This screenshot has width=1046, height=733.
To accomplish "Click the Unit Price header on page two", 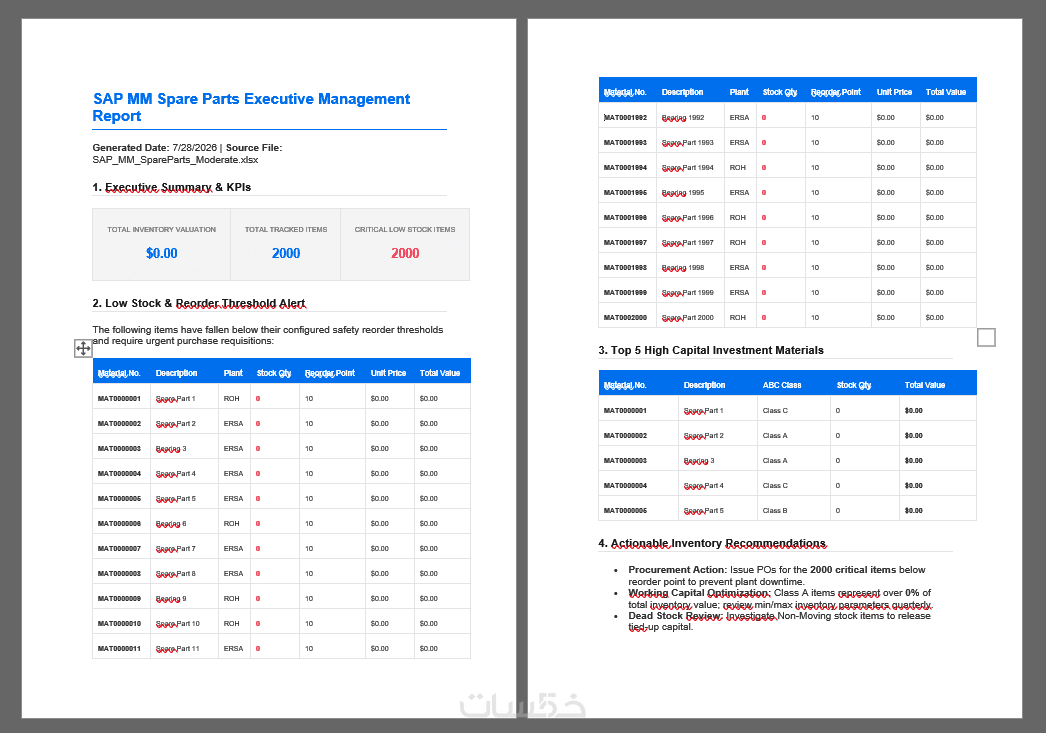I will (894, 92).
